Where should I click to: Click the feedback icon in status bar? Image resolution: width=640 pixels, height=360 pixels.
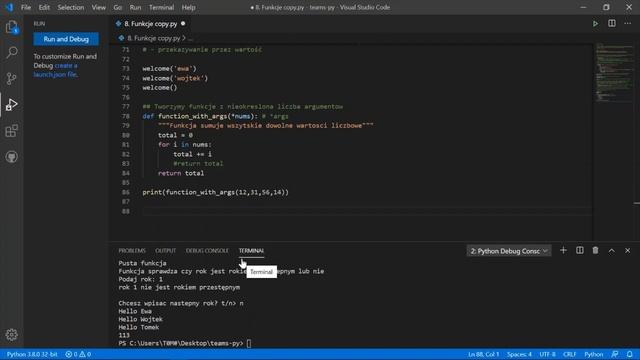[615, 354]
